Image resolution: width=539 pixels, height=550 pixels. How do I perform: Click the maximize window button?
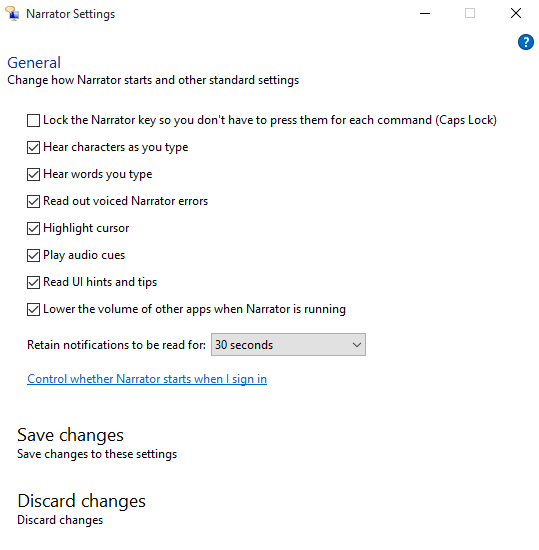click(470, 14)
